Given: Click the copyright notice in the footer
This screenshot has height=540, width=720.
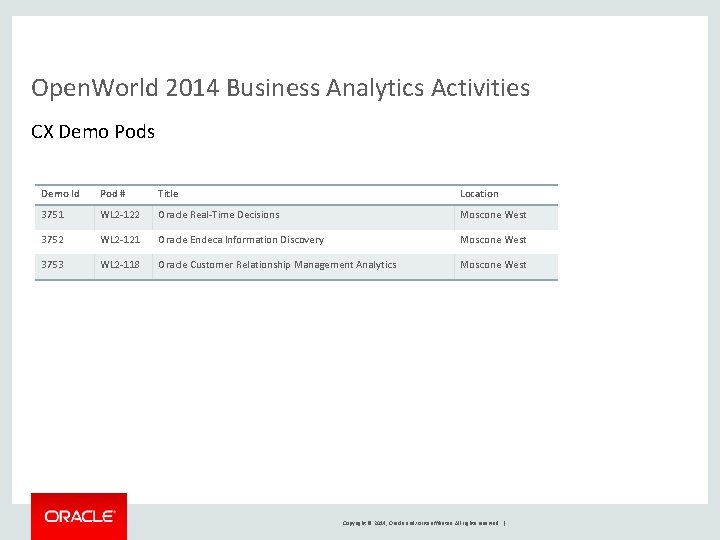Looking at the screenshot, I should pos(421,523).
